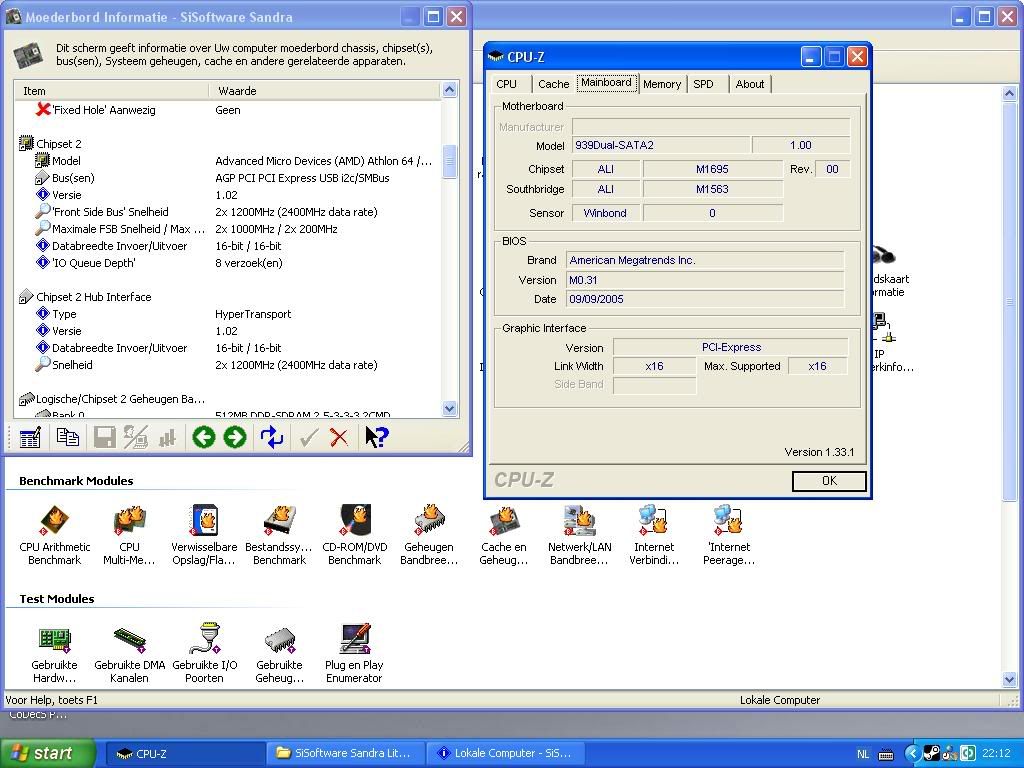The height and width of the screenshot is (768, 1024).
Task: Open Gebruikte DMA Kanalen module
Action: click(129, 652)
